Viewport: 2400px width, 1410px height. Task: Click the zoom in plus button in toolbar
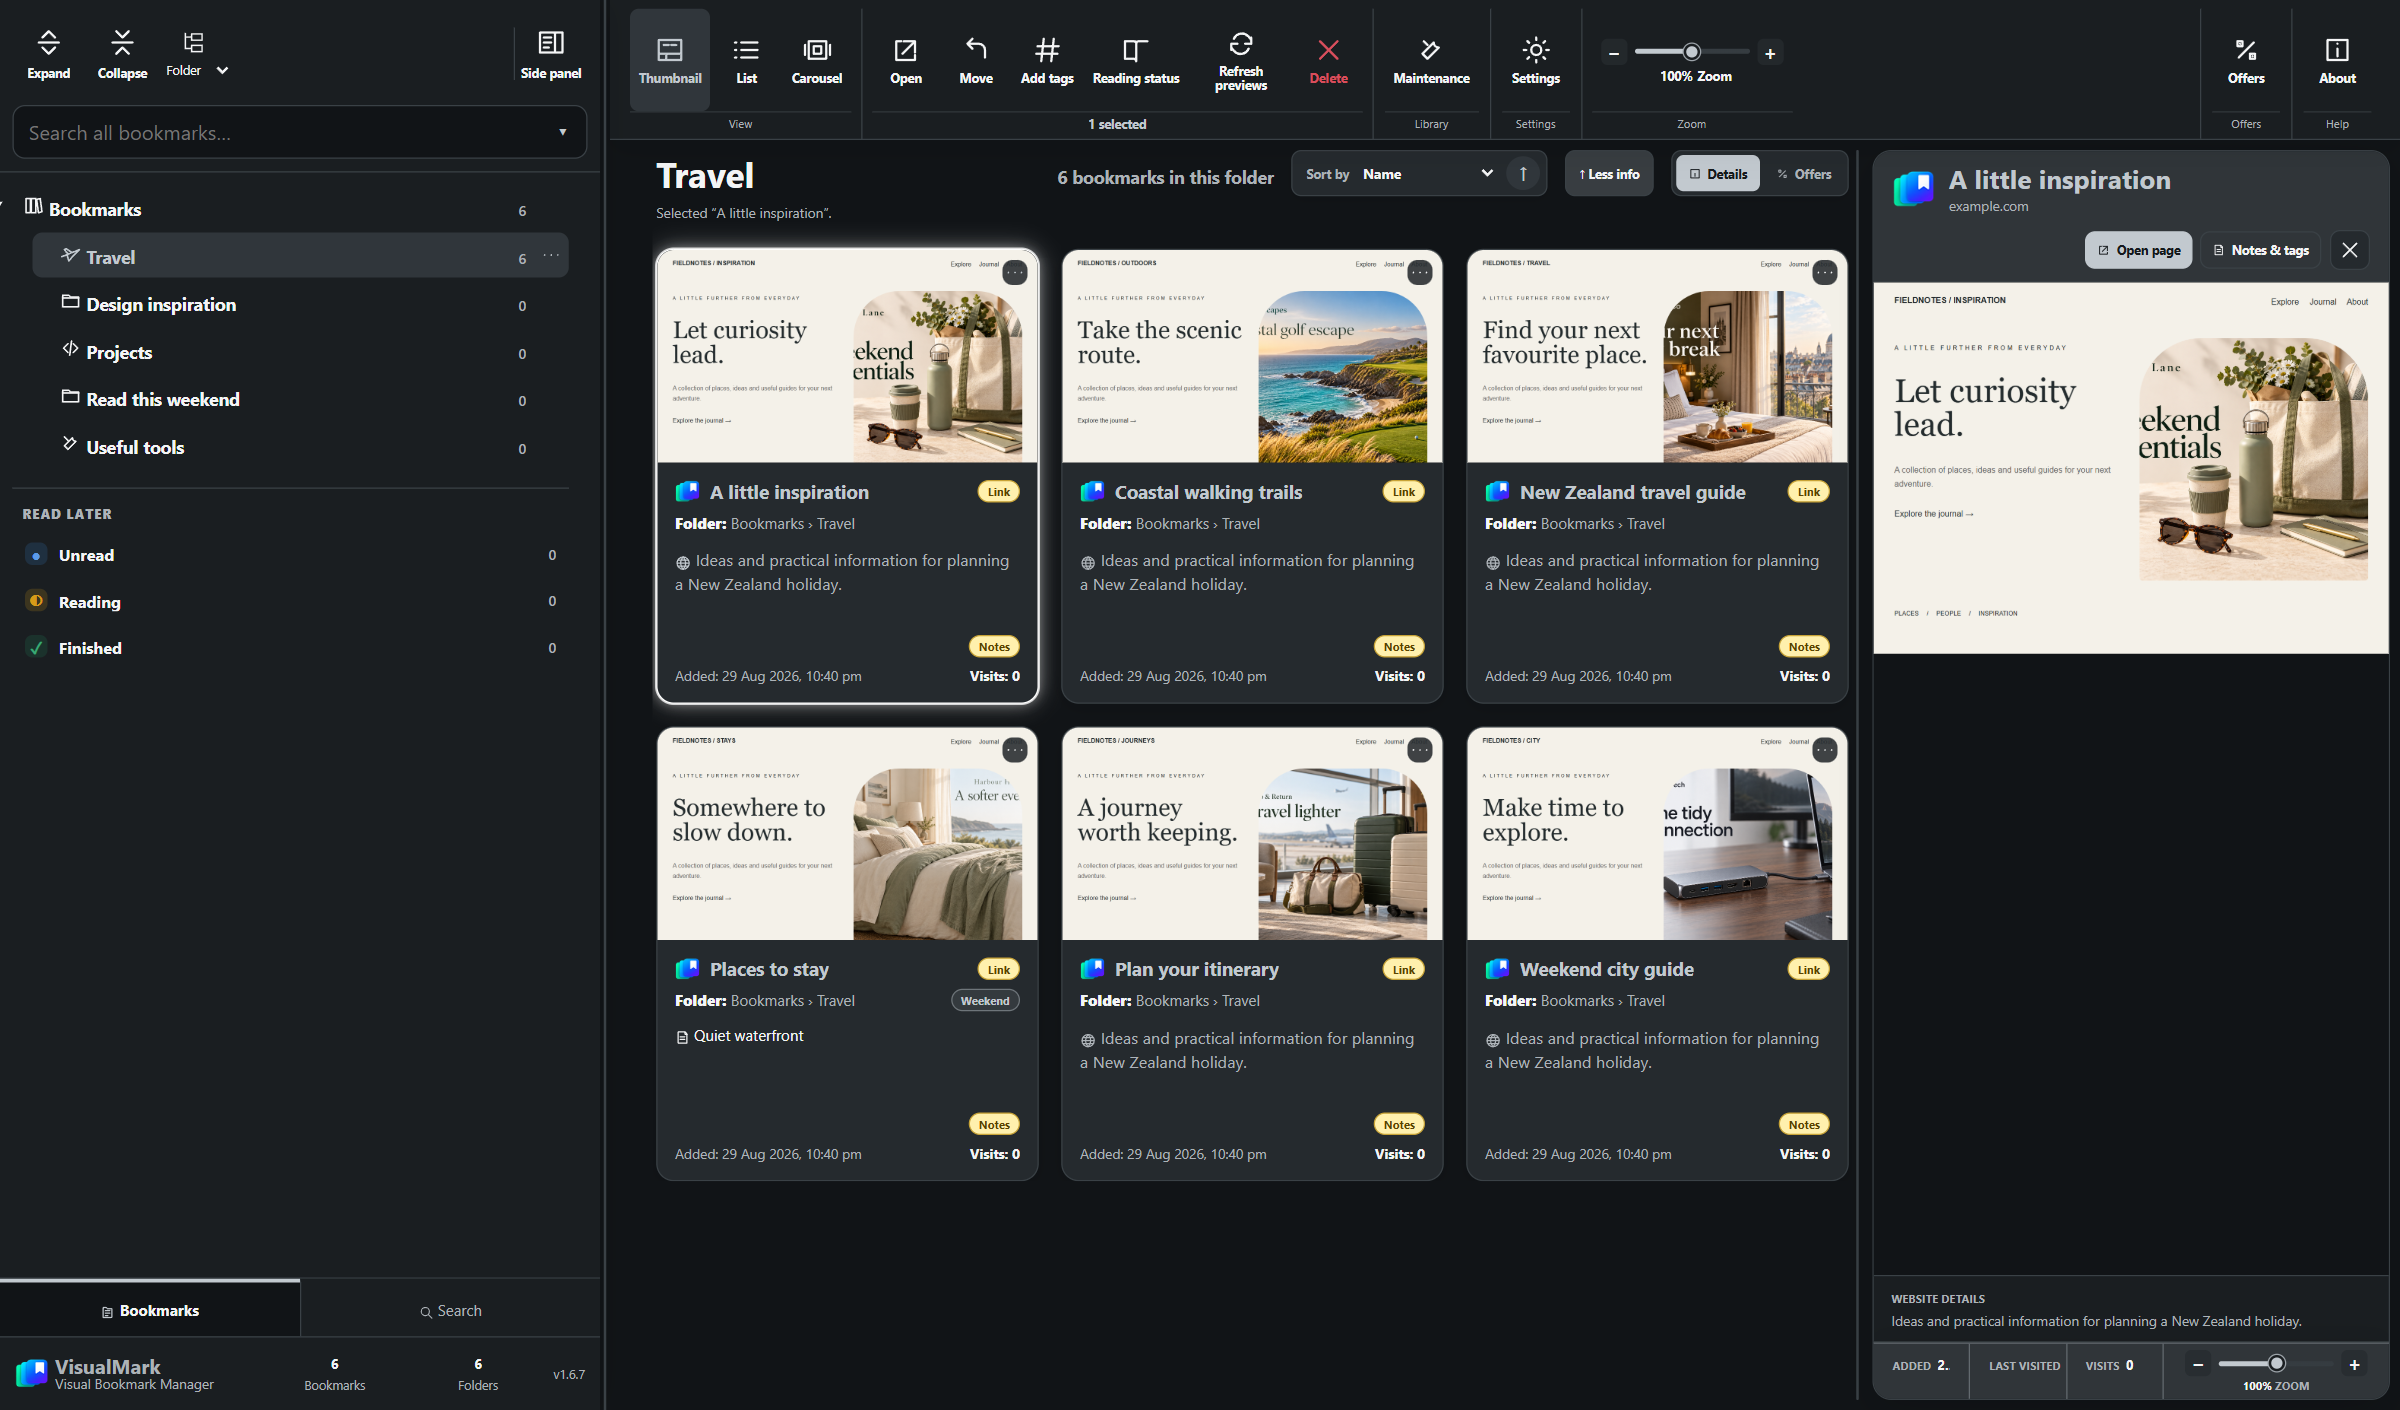coord(1770,53)
